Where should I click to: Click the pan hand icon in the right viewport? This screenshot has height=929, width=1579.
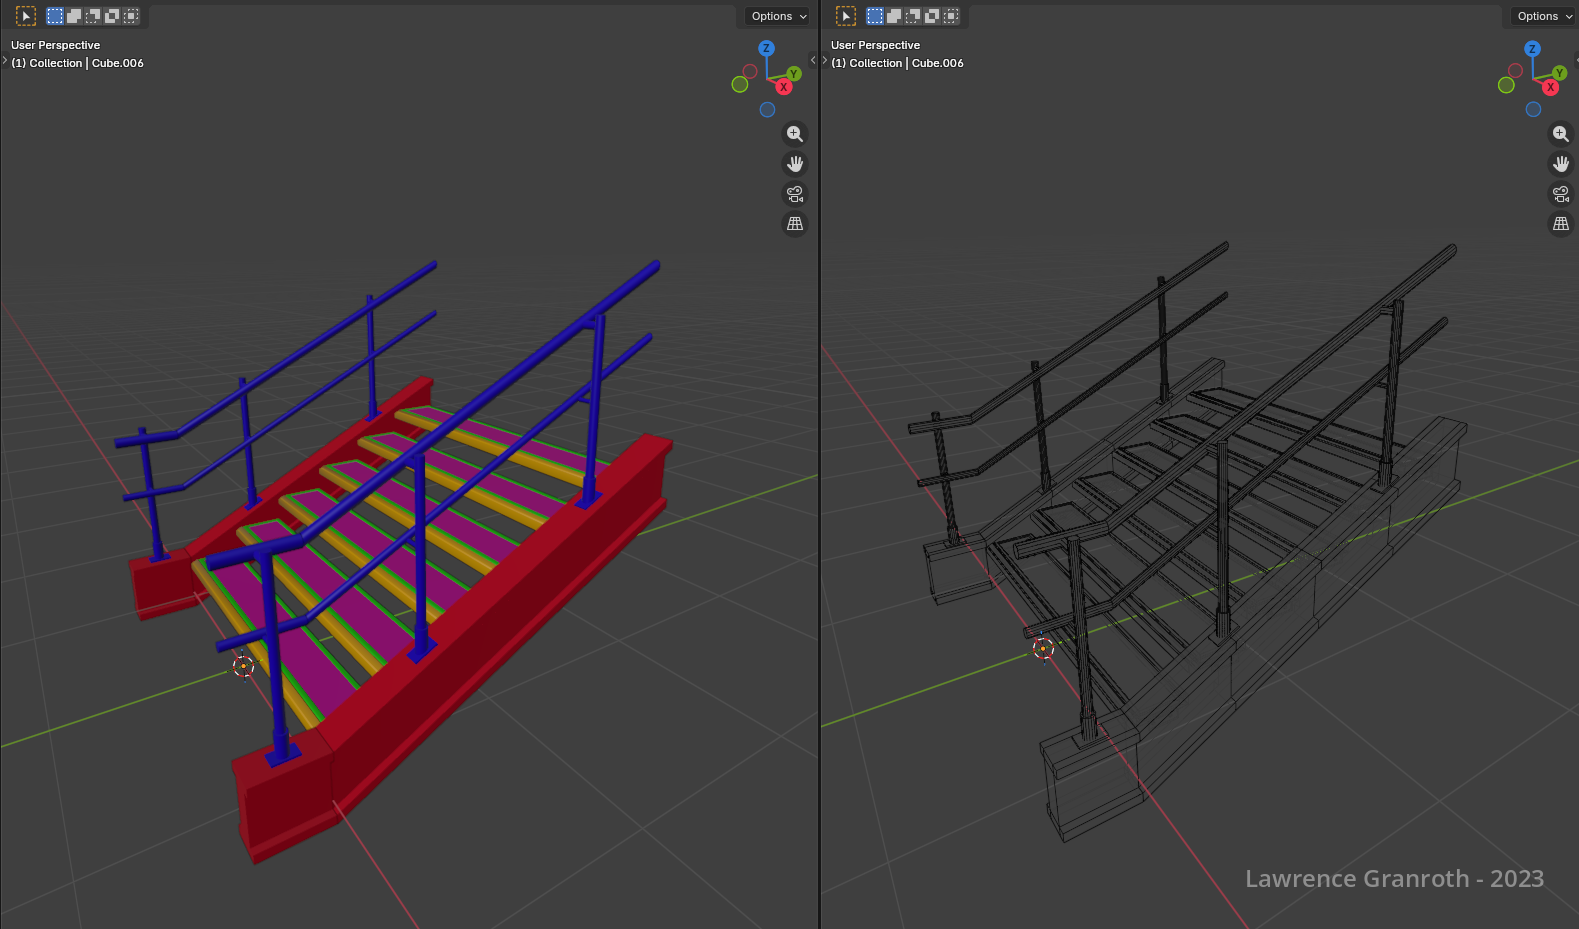pos(1560,164)
